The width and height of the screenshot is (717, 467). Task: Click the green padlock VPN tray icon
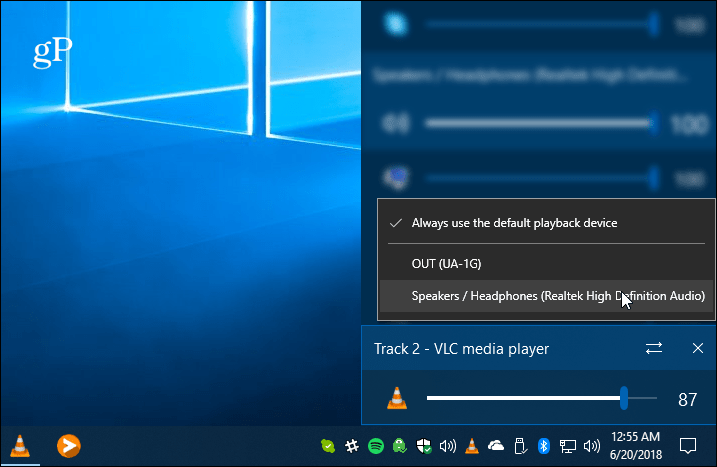pyautogui.click(x=400, y=446)
